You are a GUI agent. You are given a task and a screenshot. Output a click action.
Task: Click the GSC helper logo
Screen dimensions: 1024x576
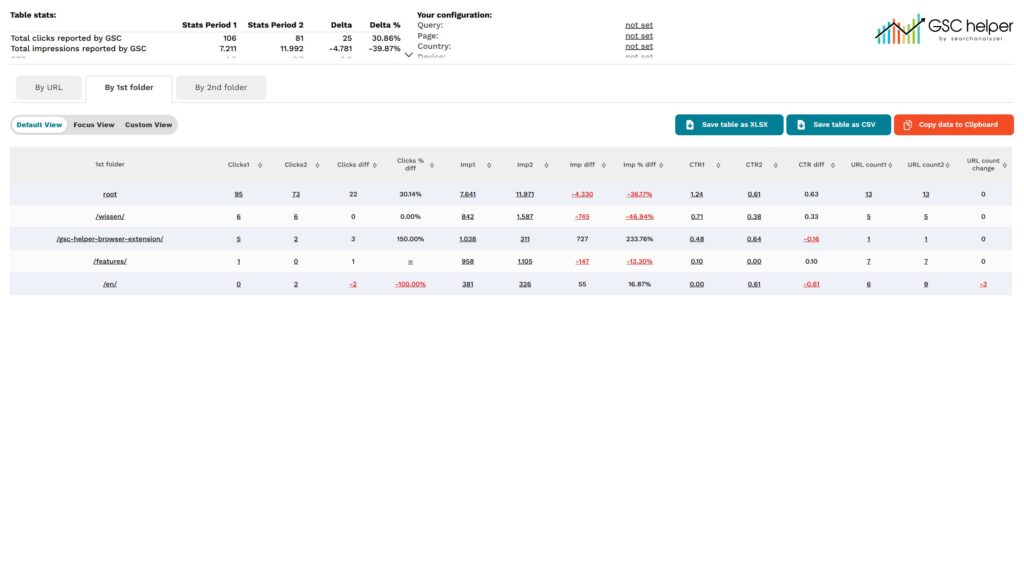(x=943, y=31)
